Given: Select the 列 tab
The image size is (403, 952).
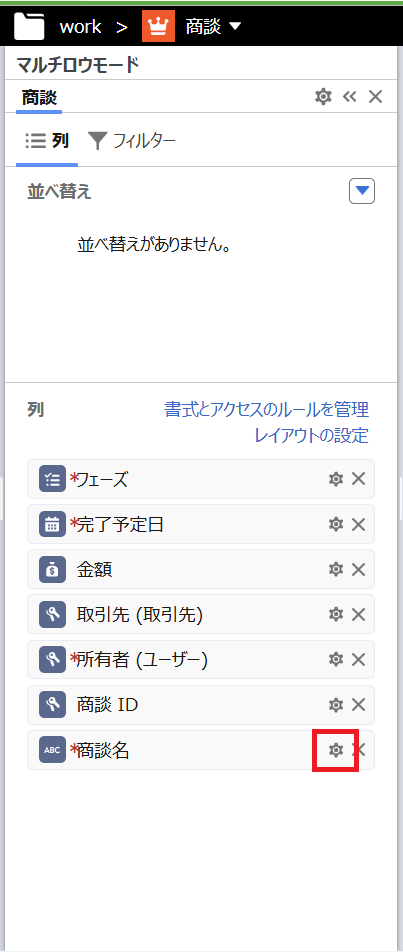Looking at the screenshot, I should point(47,141).
